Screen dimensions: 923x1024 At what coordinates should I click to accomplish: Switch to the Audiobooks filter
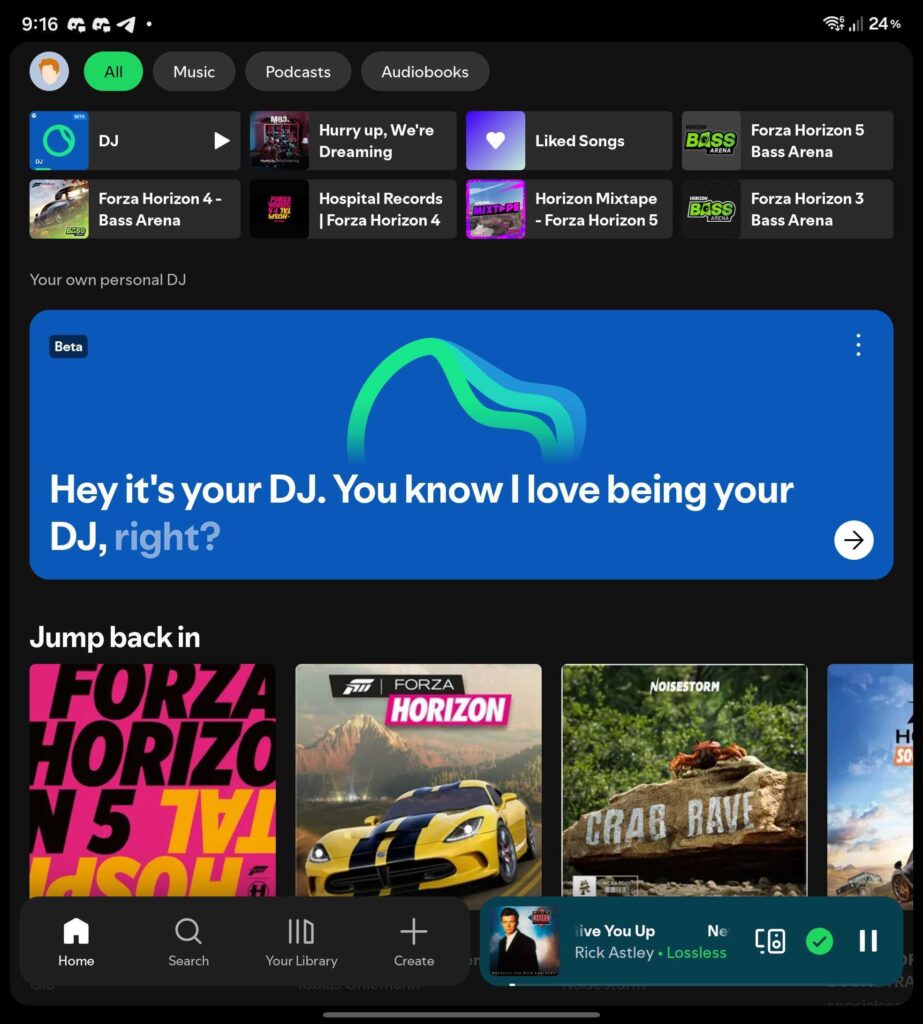pyautogui.click(x=425, y=71)
